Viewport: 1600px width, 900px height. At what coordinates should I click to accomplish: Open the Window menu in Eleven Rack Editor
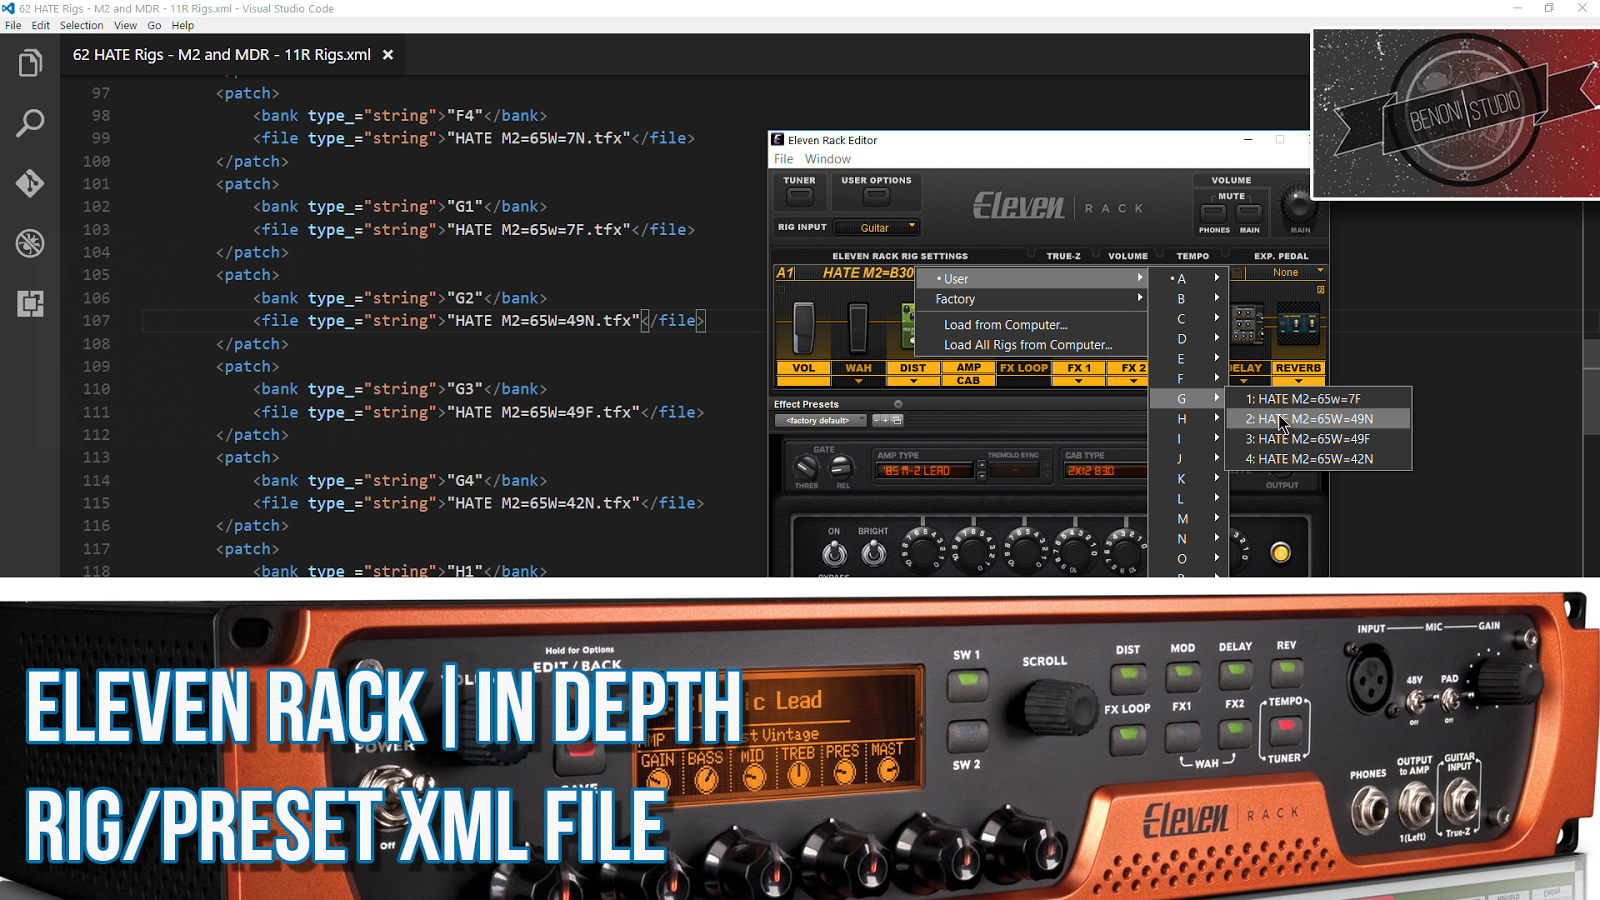(x=827, y=158)
